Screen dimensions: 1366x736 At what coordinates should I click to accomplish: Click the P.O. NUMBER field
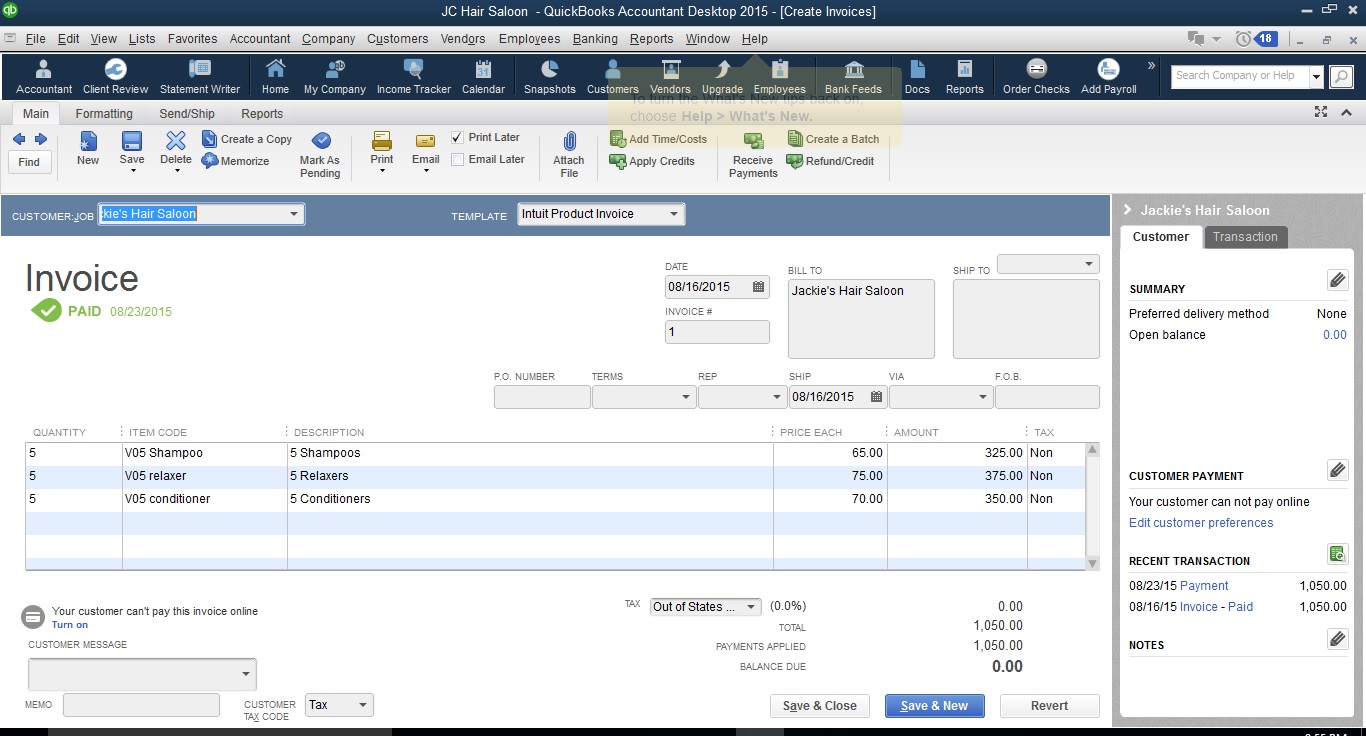[x=542, y=397]
